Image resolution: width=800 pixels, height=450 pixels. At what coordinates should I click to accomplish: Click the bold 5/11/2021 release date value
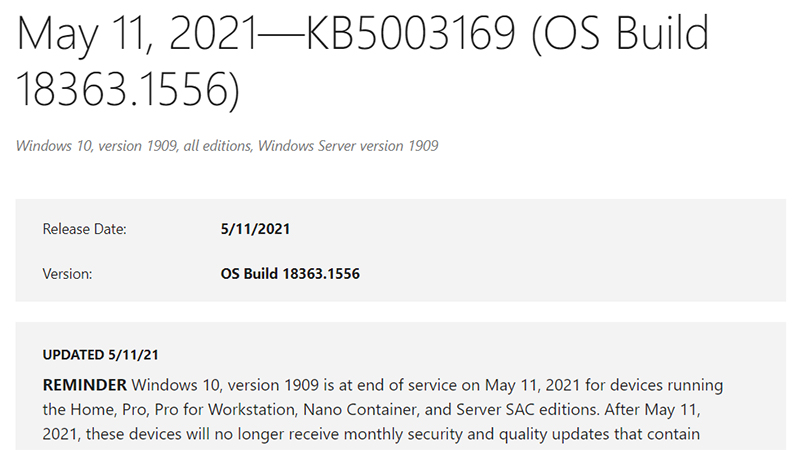tap(255, 229)
